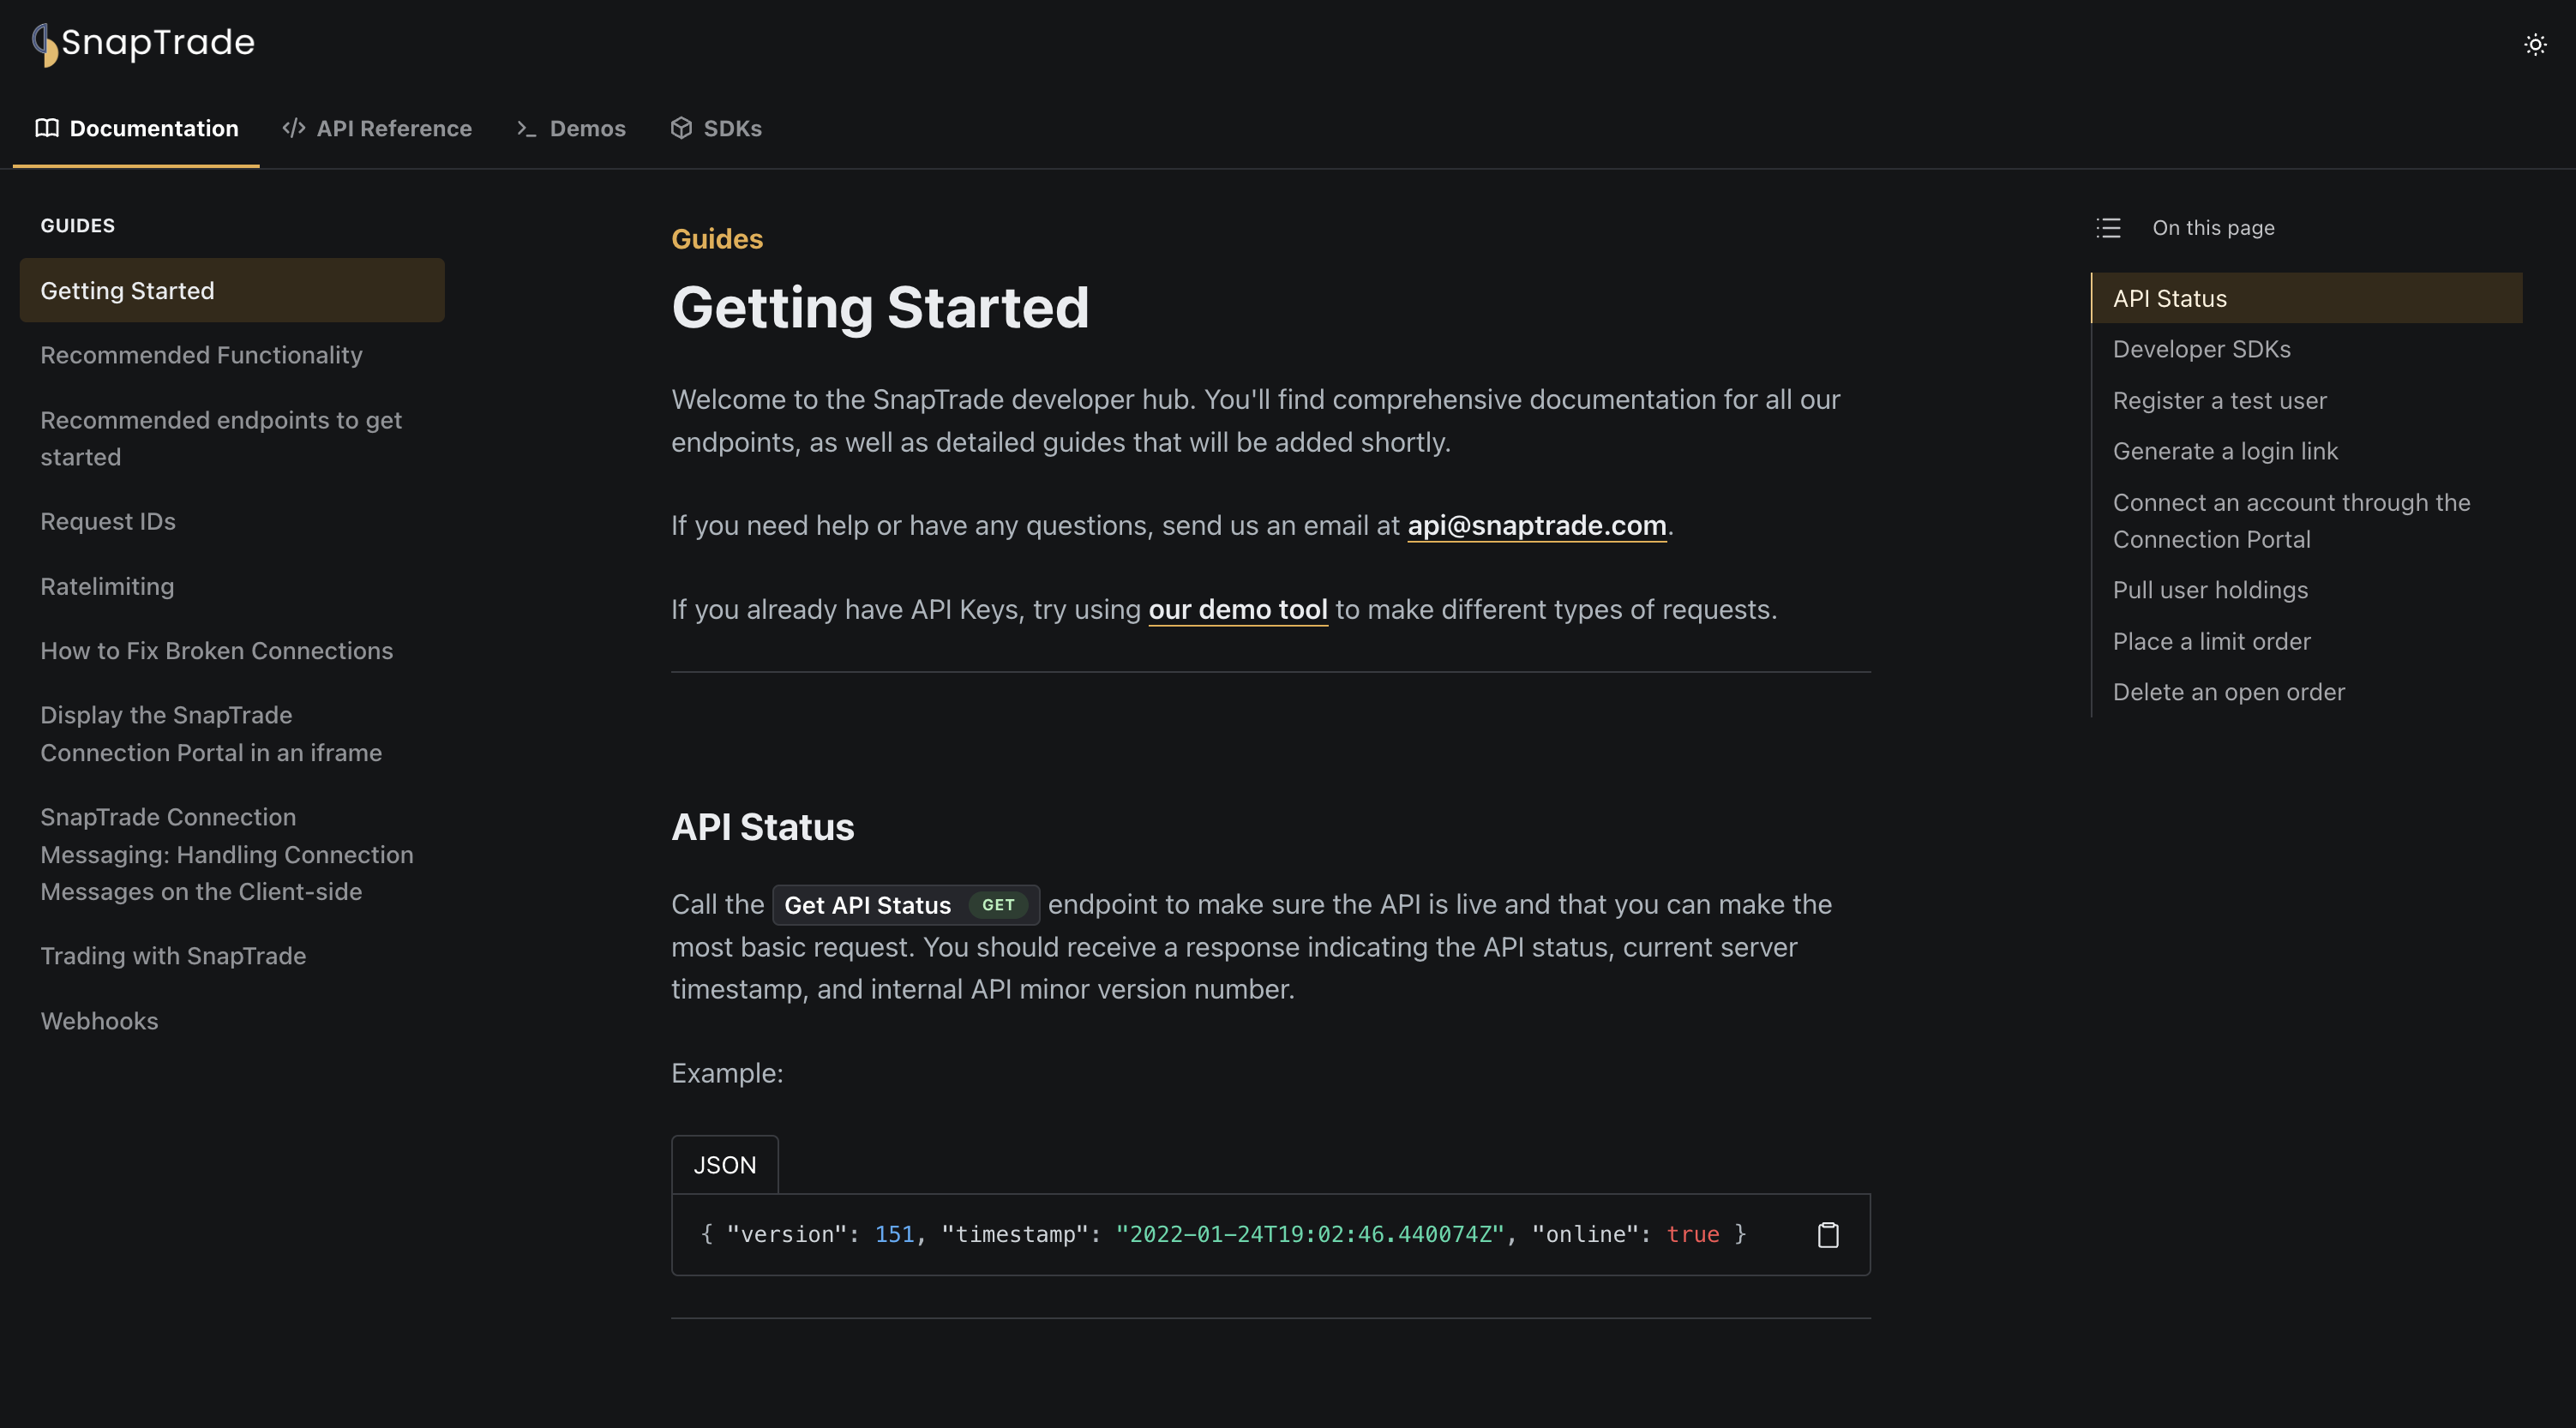
Task: Open the Webhooks guide
Action: [99, 1021]
